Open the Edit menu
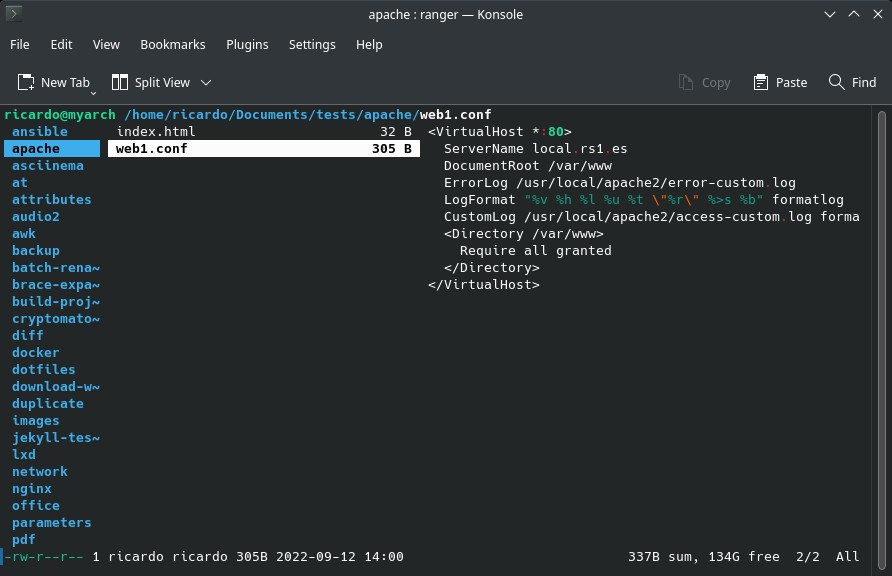This screenshot has height=576, width=892. coord(61,44)
